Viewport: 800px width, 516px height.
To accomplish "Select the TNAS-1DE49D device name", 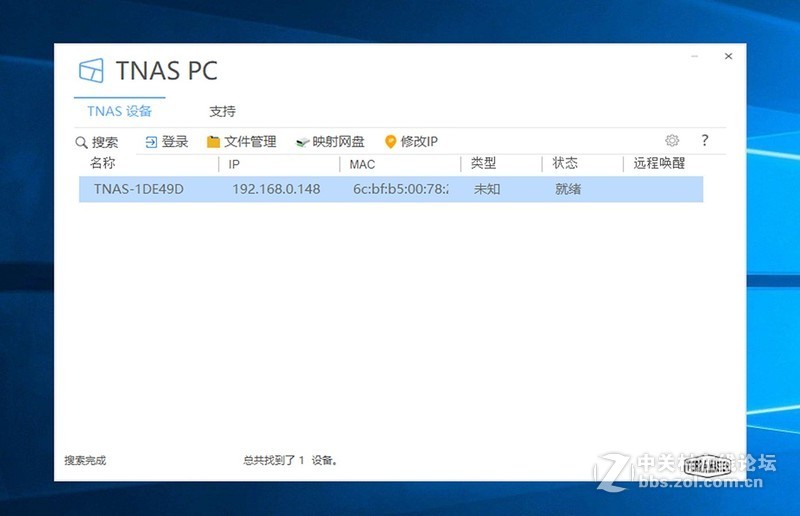I will point(139,189).
